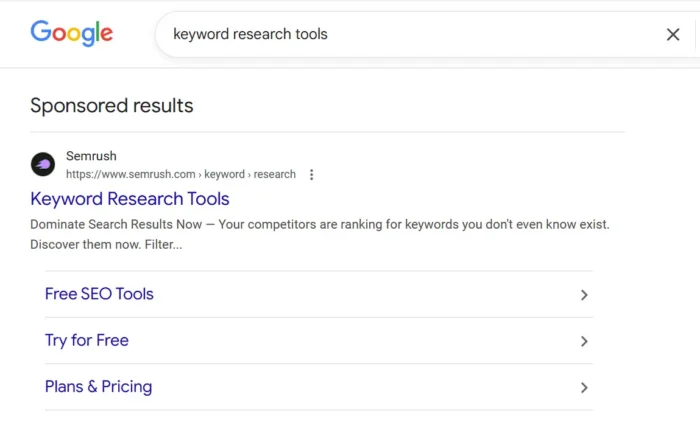700x442 pixels.
Task: Open the three-dot ad options menu
Action: pyautogui.click(x=311, y=175)
